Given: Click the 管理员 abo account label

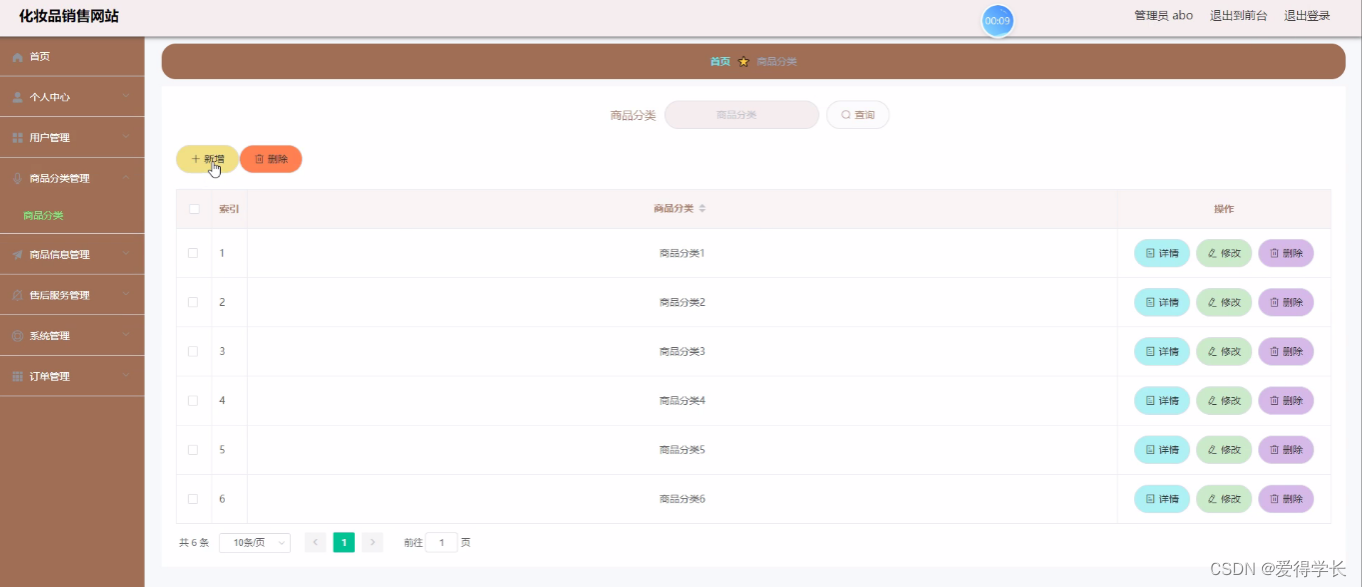Looking at the screenshot, I should (x=1163, y=15).
